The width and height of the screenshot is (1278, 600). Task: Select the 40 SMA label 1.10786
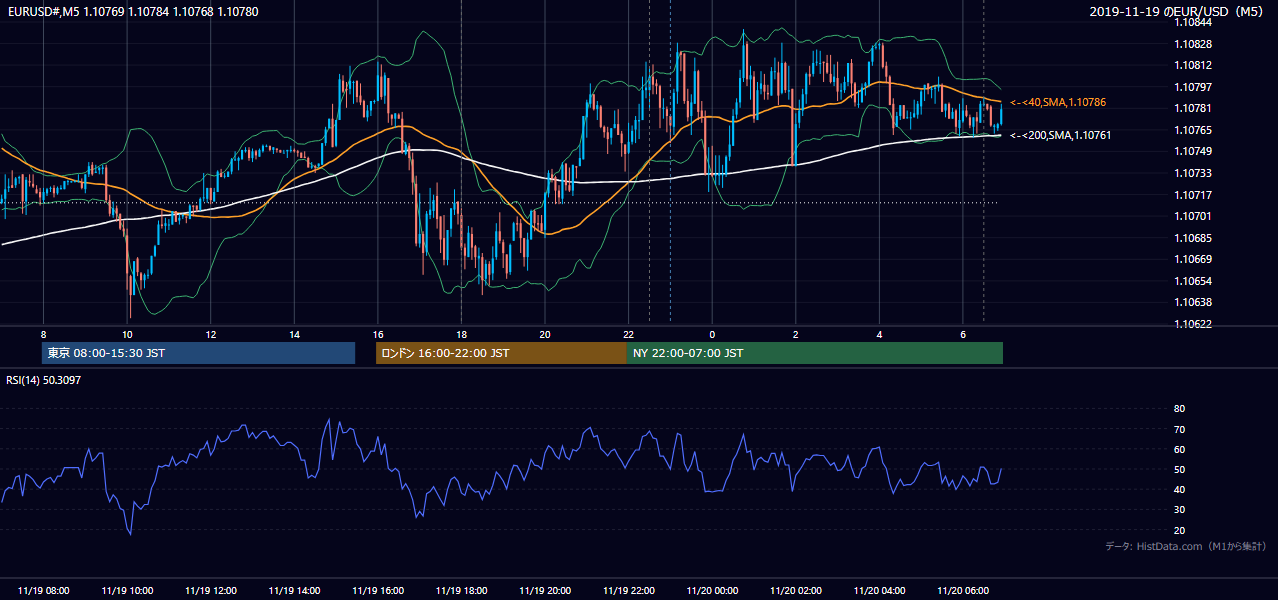pyautogui.click(x=1058, y=102)
